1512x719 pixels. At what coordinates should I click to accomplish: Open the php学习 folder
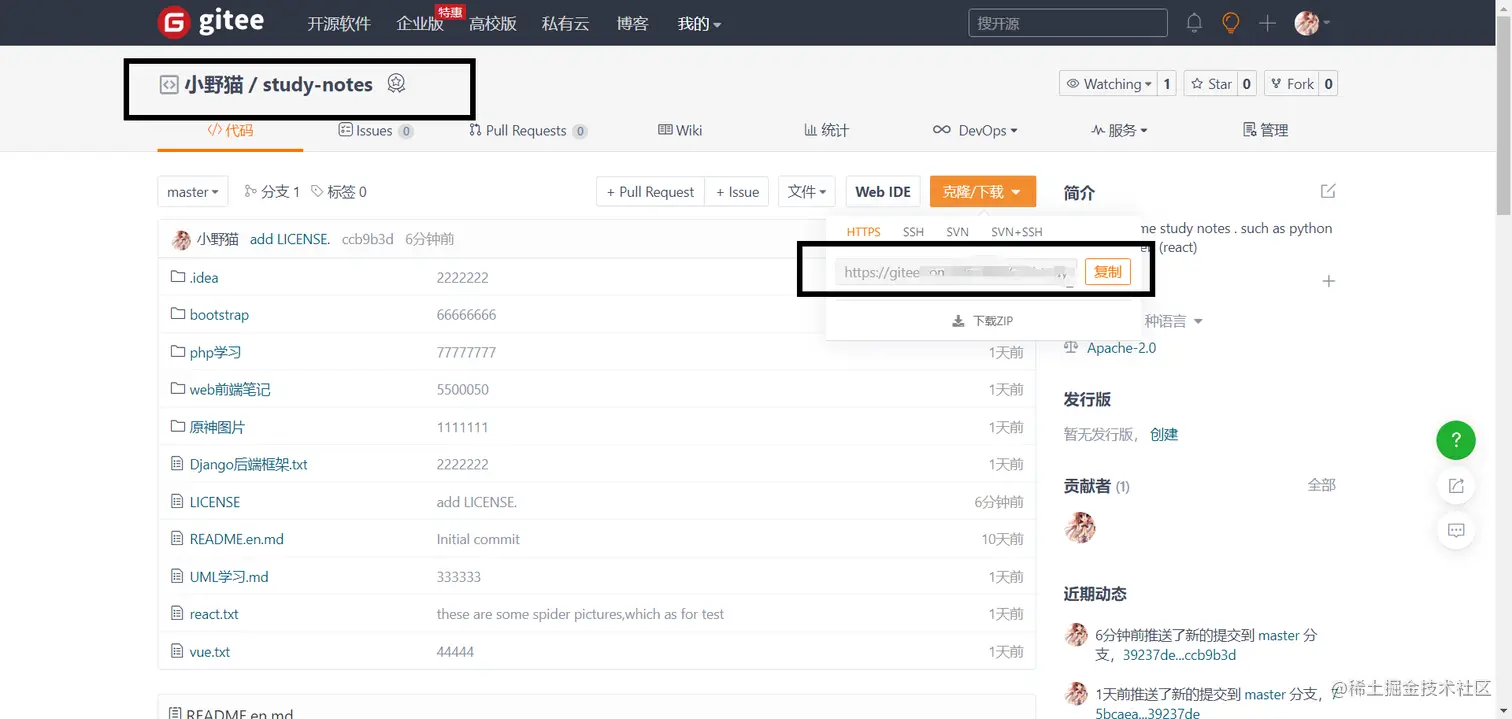[x=215, y=352]
